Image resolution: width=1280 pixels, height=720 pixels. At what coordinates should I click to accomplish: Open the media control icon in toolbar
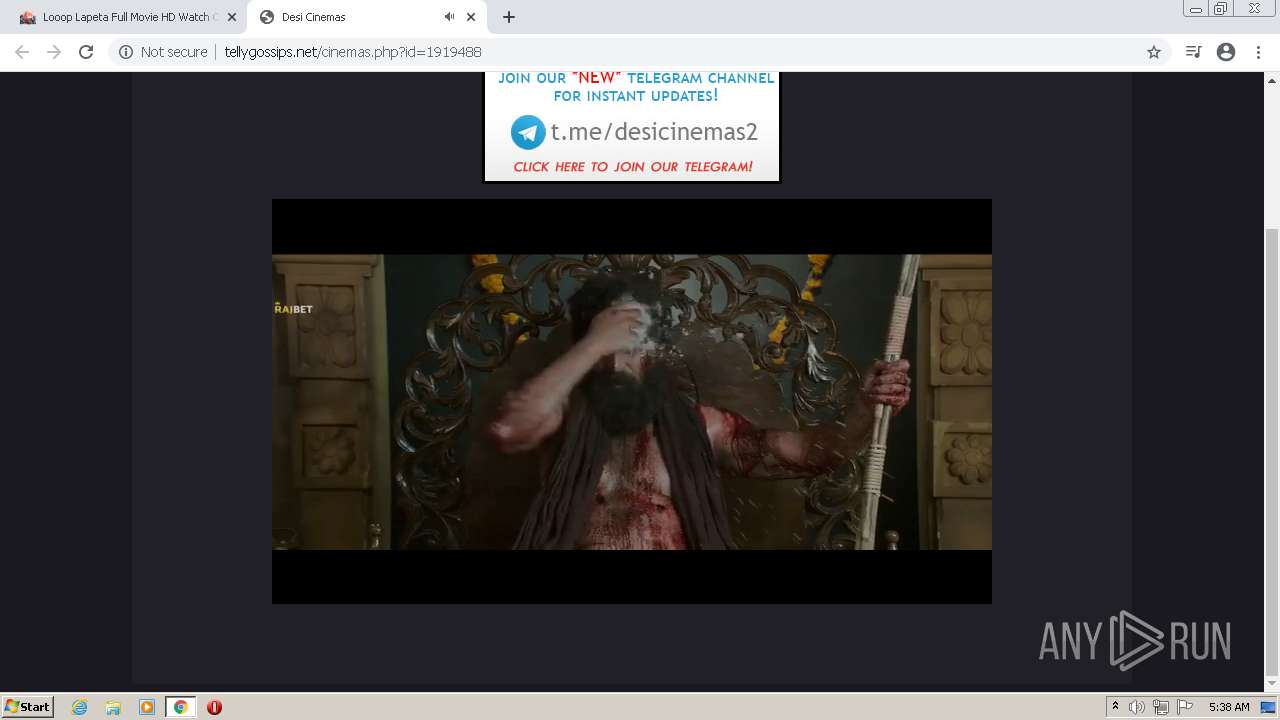pos(1193,52)
